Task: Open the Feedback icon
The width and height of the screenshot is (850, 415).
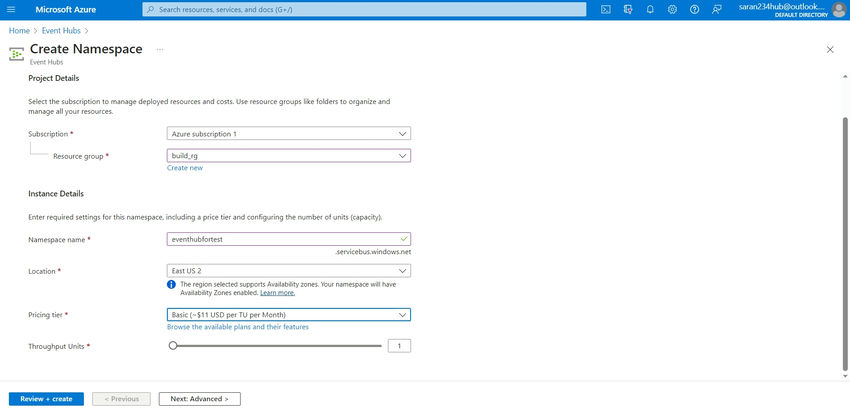Action: [x=717, y=9]
